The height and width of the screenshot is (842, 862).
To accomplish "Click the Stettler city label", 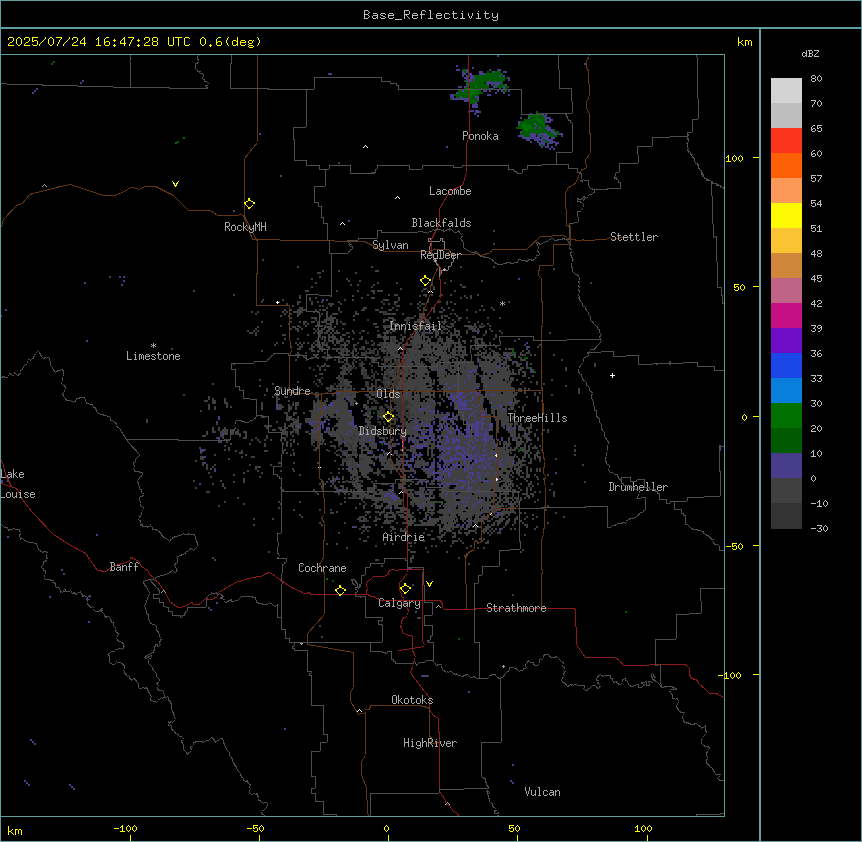I will [634, 237].
